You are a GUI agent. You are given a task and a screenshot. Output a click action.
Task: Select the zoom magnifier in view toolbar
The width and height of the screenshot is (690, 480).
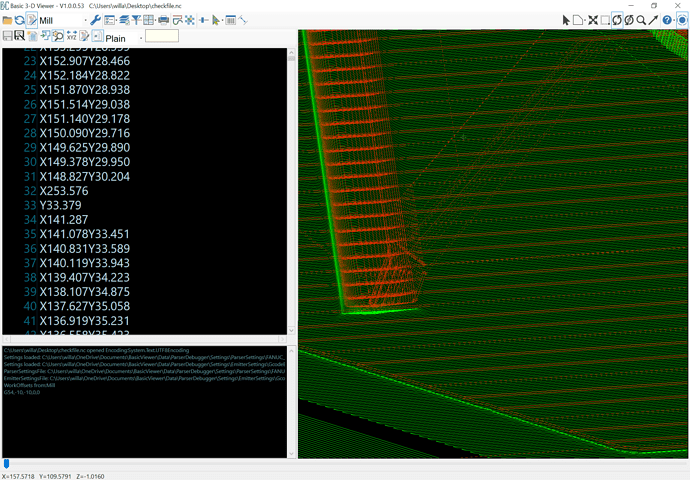641,20
